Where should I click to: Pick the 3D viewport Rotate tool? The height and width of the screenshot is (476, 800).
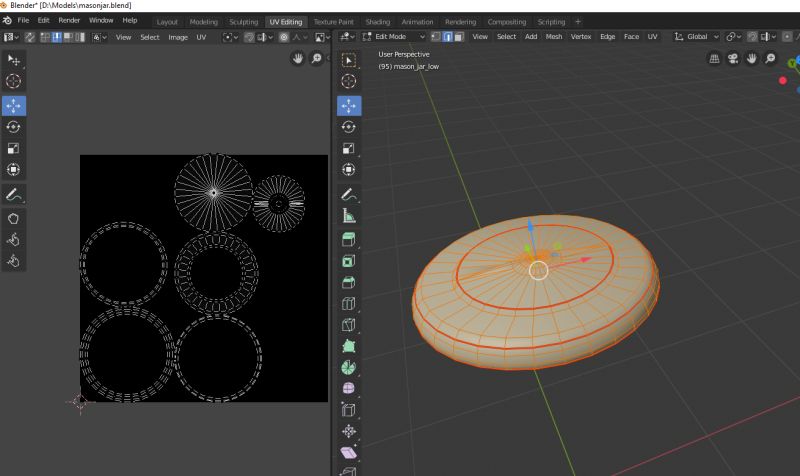point(349,127)
